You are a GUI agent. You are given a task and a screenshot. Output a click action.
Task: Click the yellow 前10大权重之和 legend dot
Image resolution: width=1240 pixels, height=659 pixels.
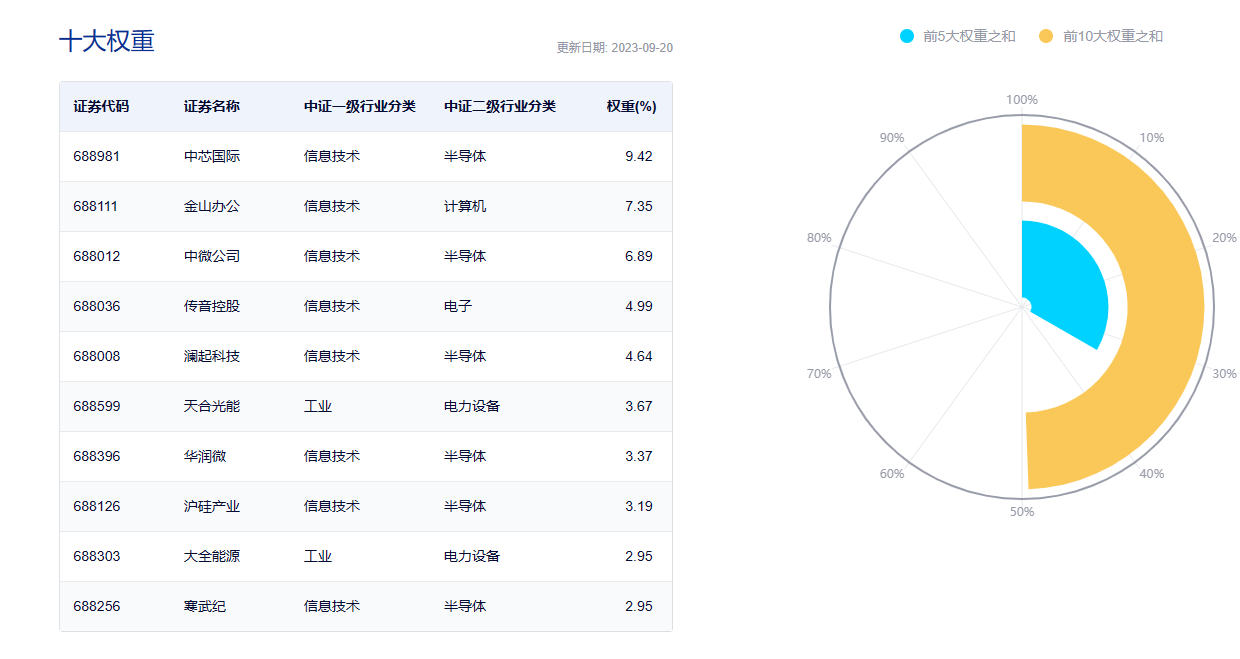1045,35
